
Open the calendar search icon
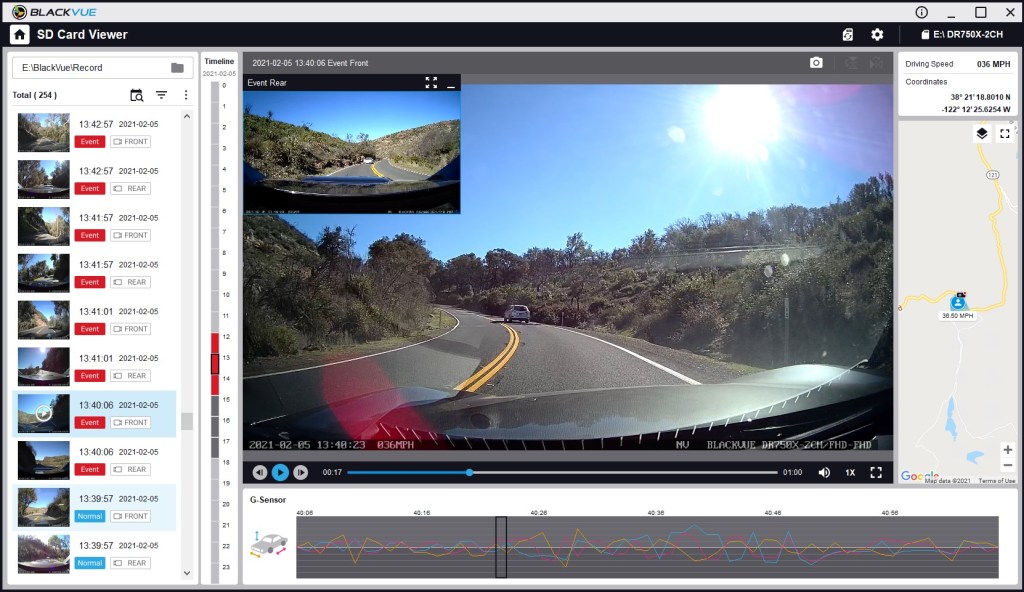[137, 95]
